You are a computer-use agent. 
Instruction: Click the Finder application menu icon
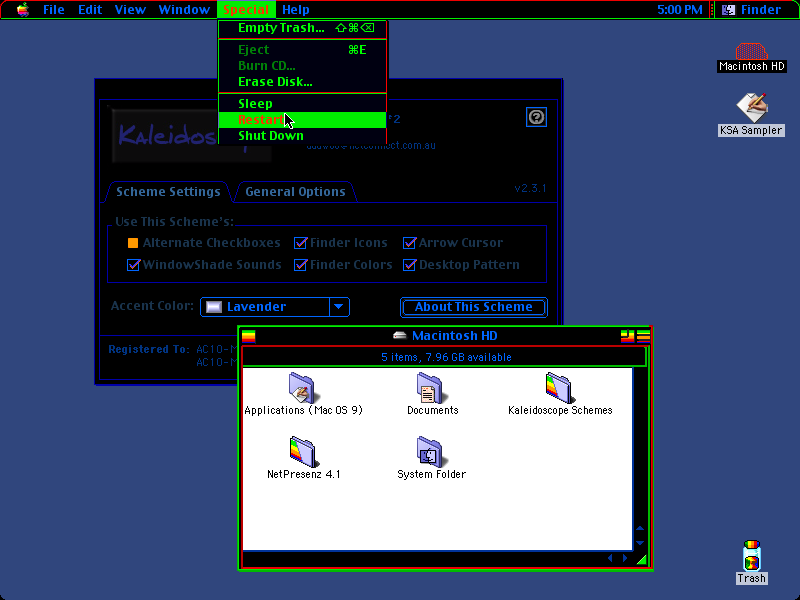tap(729, 10)
